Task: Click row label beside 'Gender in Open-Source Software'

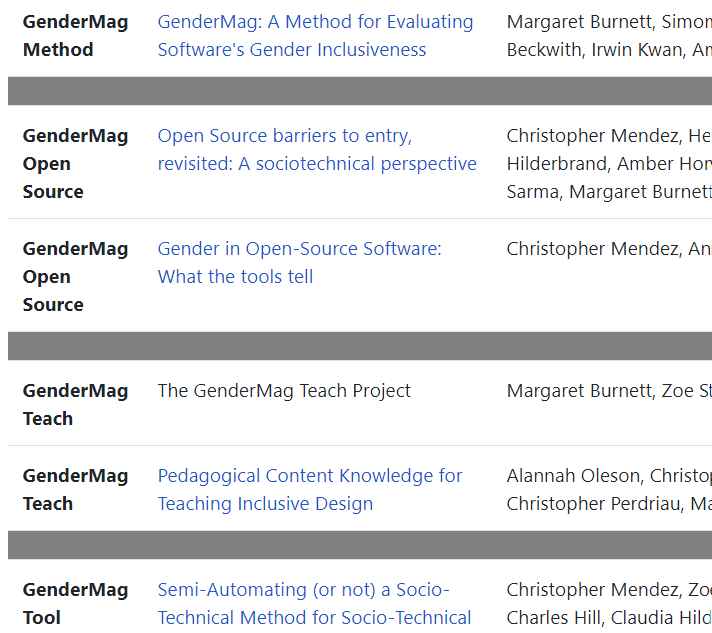Action: tap(75, 277)
